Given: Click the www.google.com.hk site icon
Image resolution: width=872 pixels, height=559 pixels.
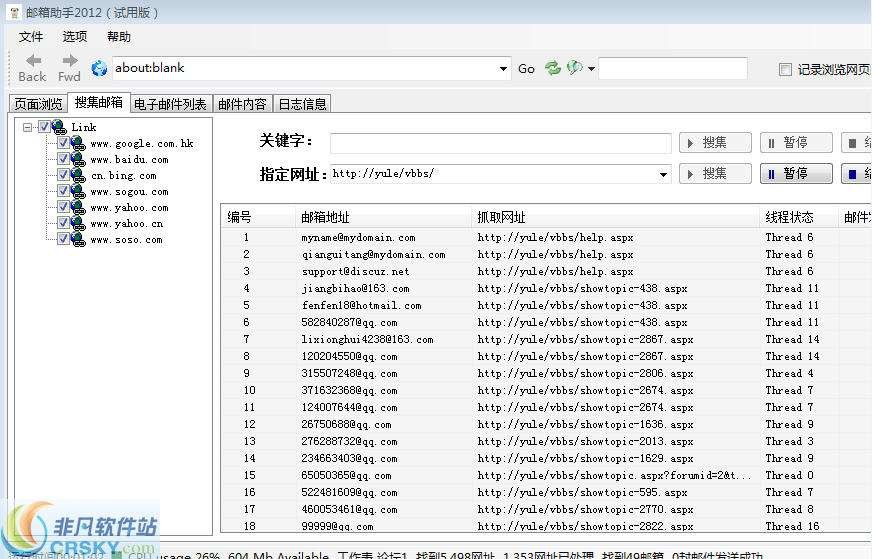Looking at the screenshot, I should click(x=78, y=144).
